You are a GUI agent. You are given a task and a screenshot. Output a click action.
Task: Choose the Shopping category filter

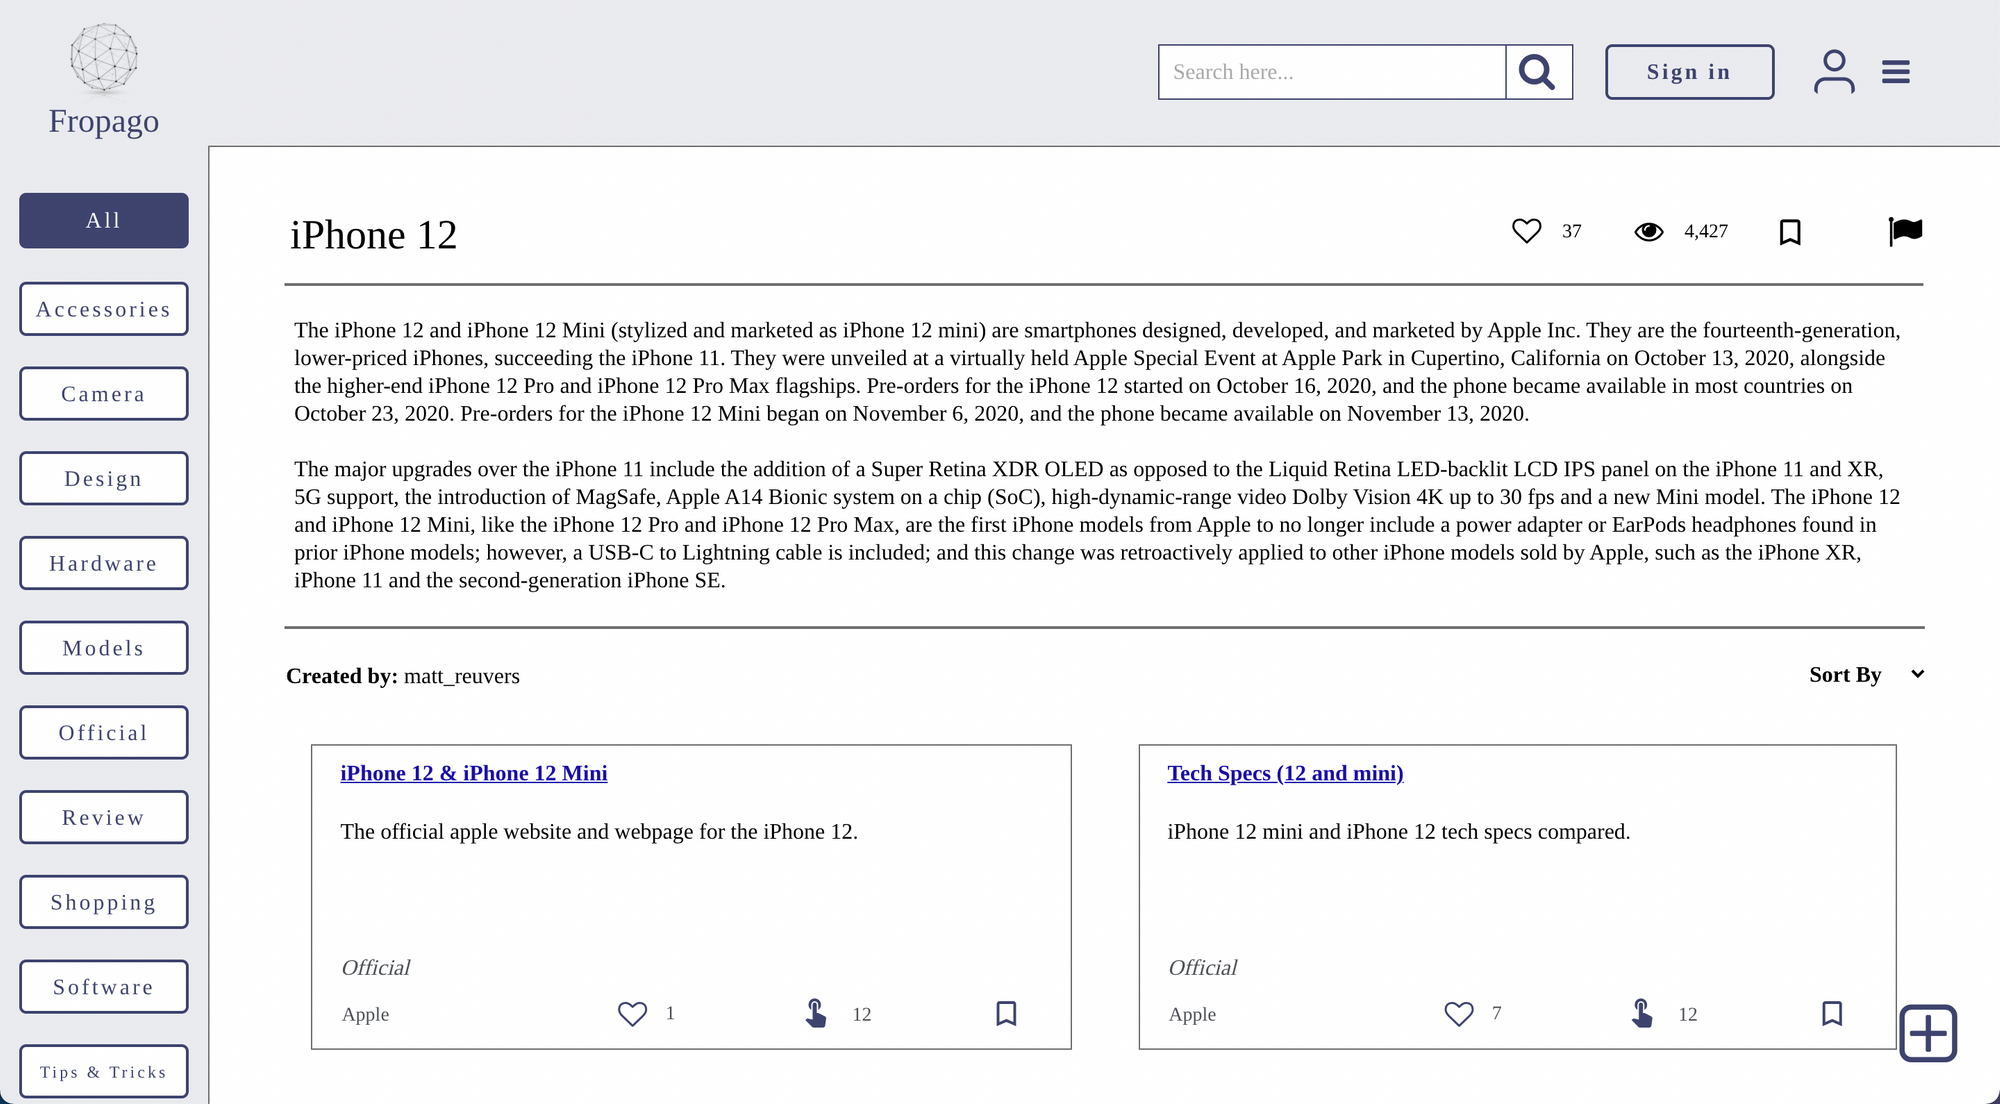pyautogui.click(x=104, y=902)
